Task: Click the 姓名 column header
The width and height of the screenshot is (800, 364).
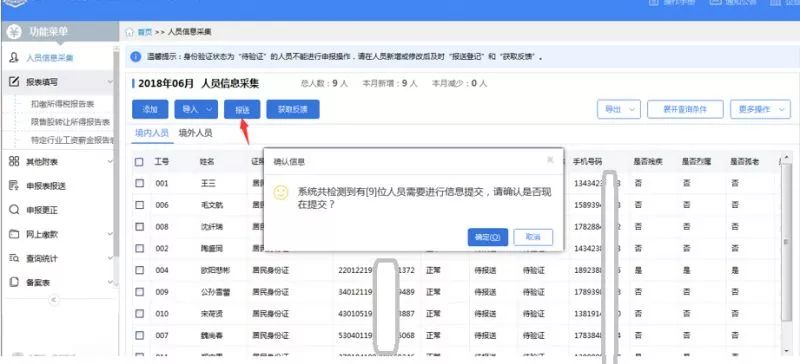Action: (207, 162)
